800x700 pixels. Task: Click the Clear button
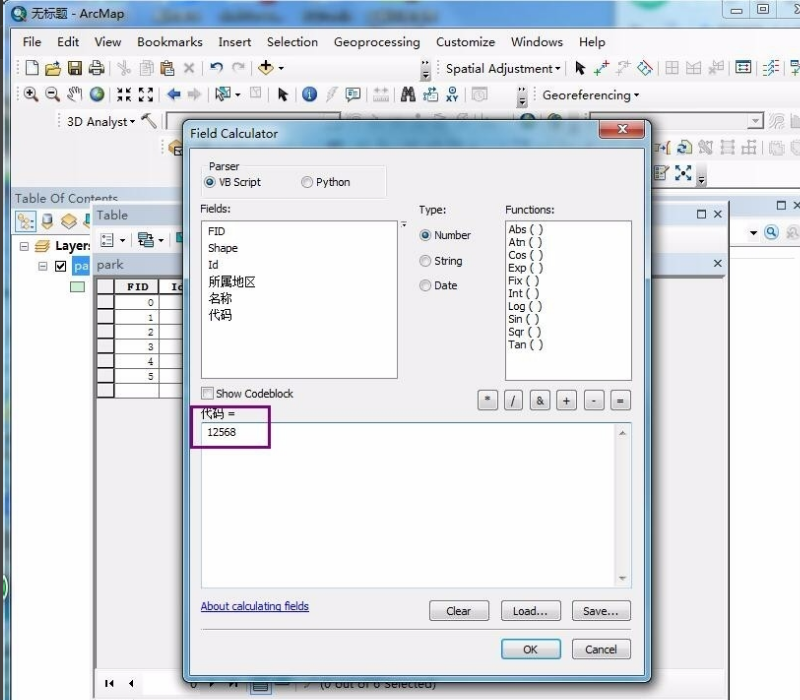coord(459,611)
